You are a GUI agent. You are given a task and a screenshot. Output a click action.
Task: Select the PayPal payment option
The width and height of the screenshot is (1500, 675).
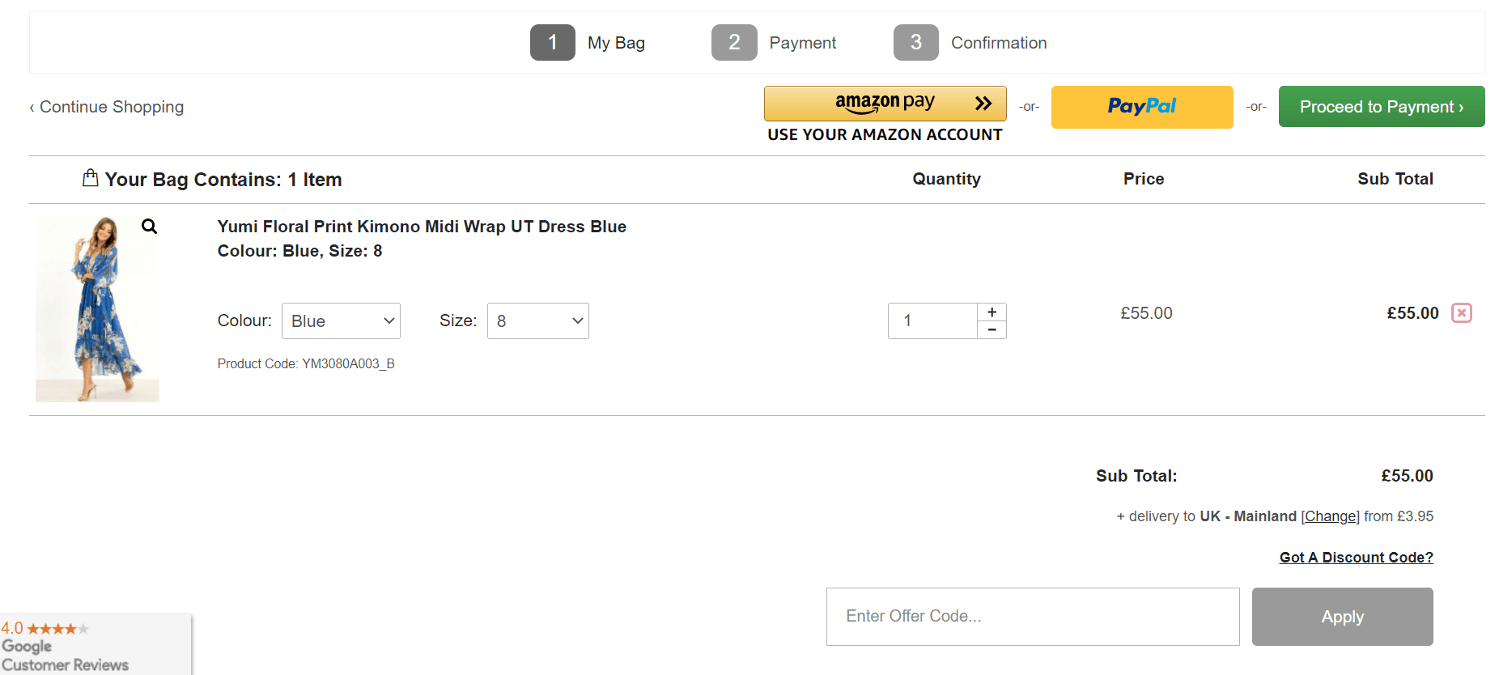pos(1141,106)
